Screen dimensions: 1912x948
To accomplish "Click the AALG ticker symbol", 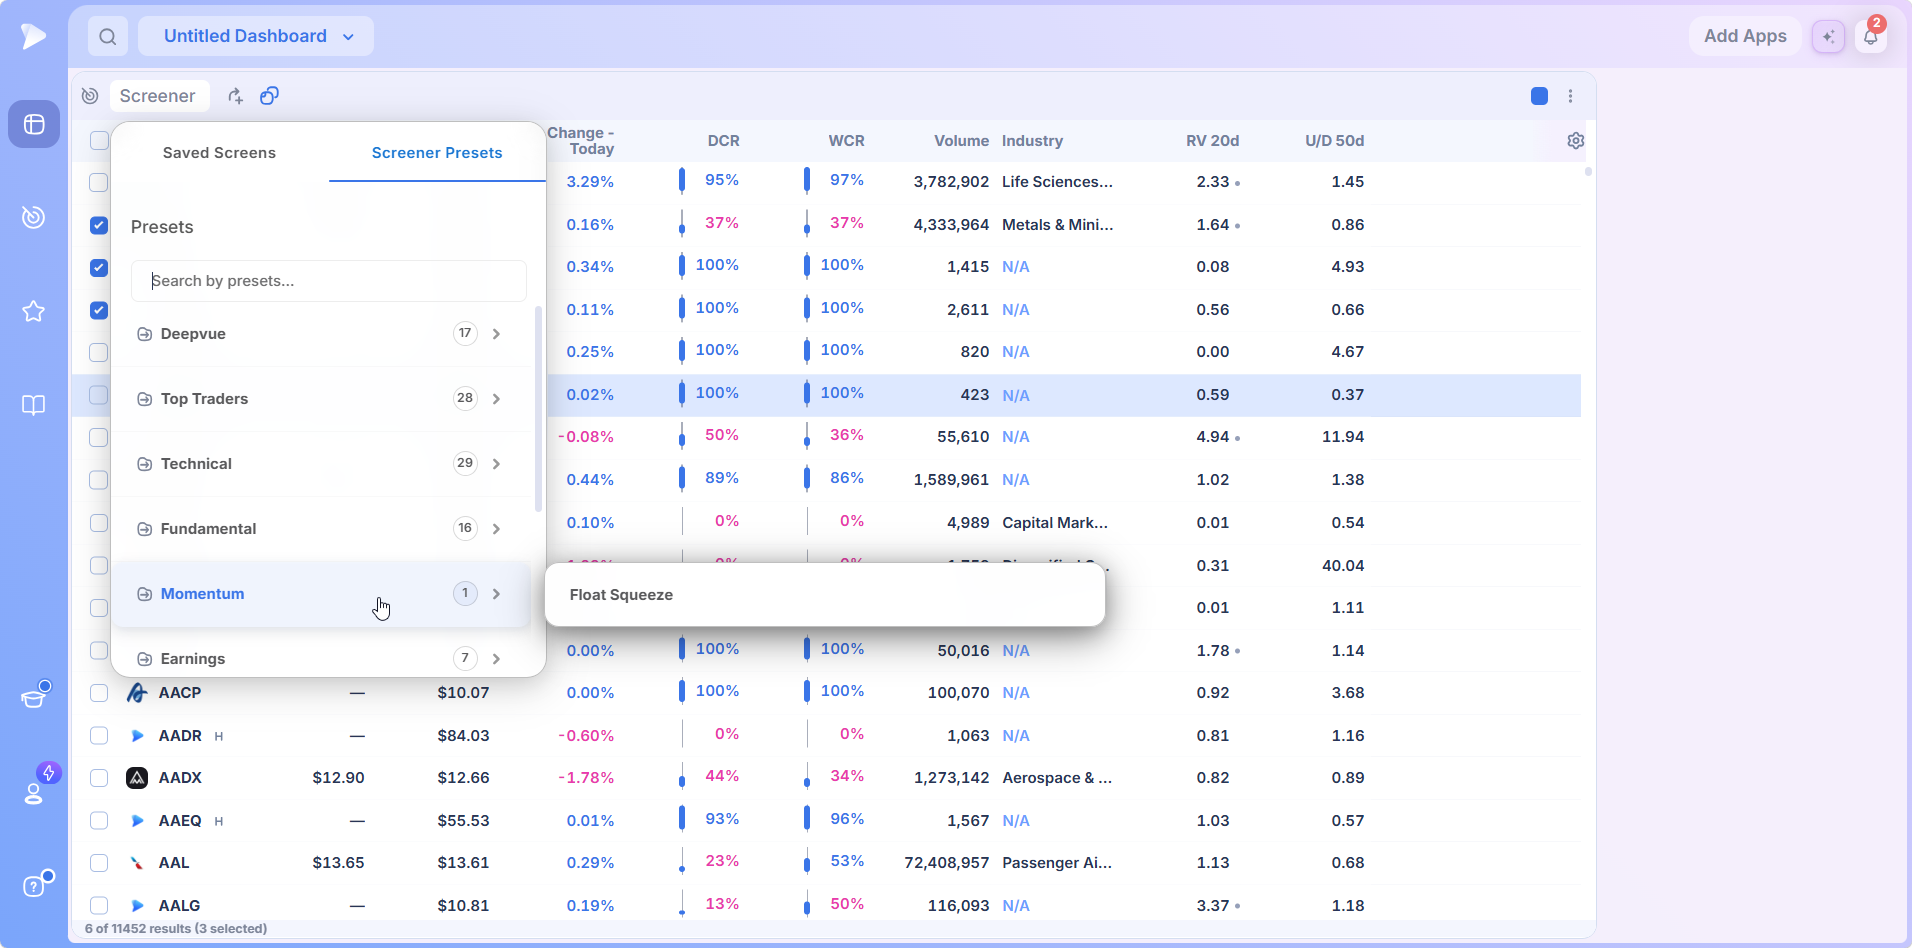I will pos(179,906).
